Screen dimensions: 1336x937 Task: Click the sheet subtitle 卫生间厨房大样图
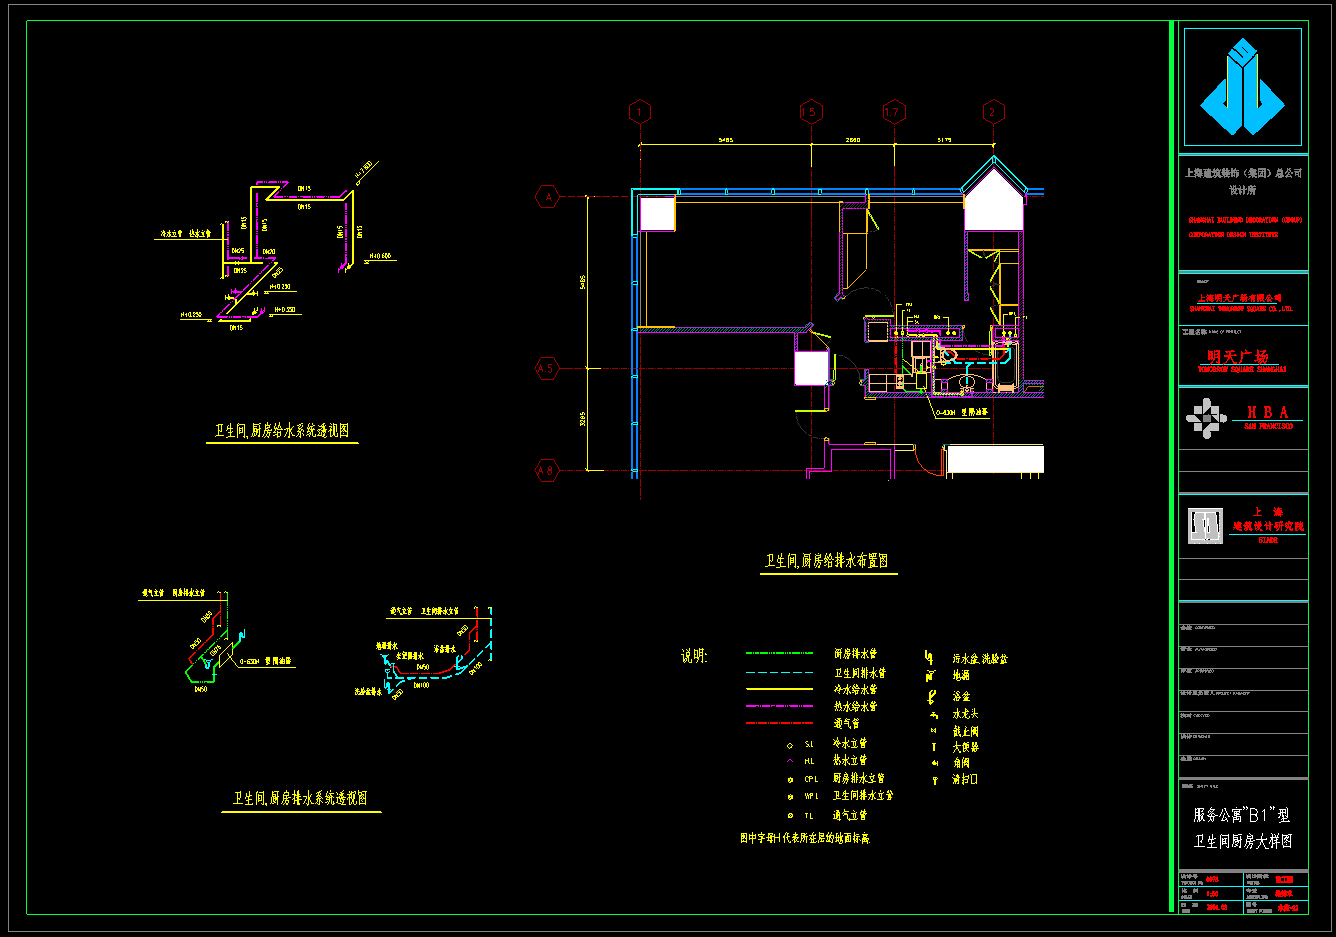click(1242, 842)
